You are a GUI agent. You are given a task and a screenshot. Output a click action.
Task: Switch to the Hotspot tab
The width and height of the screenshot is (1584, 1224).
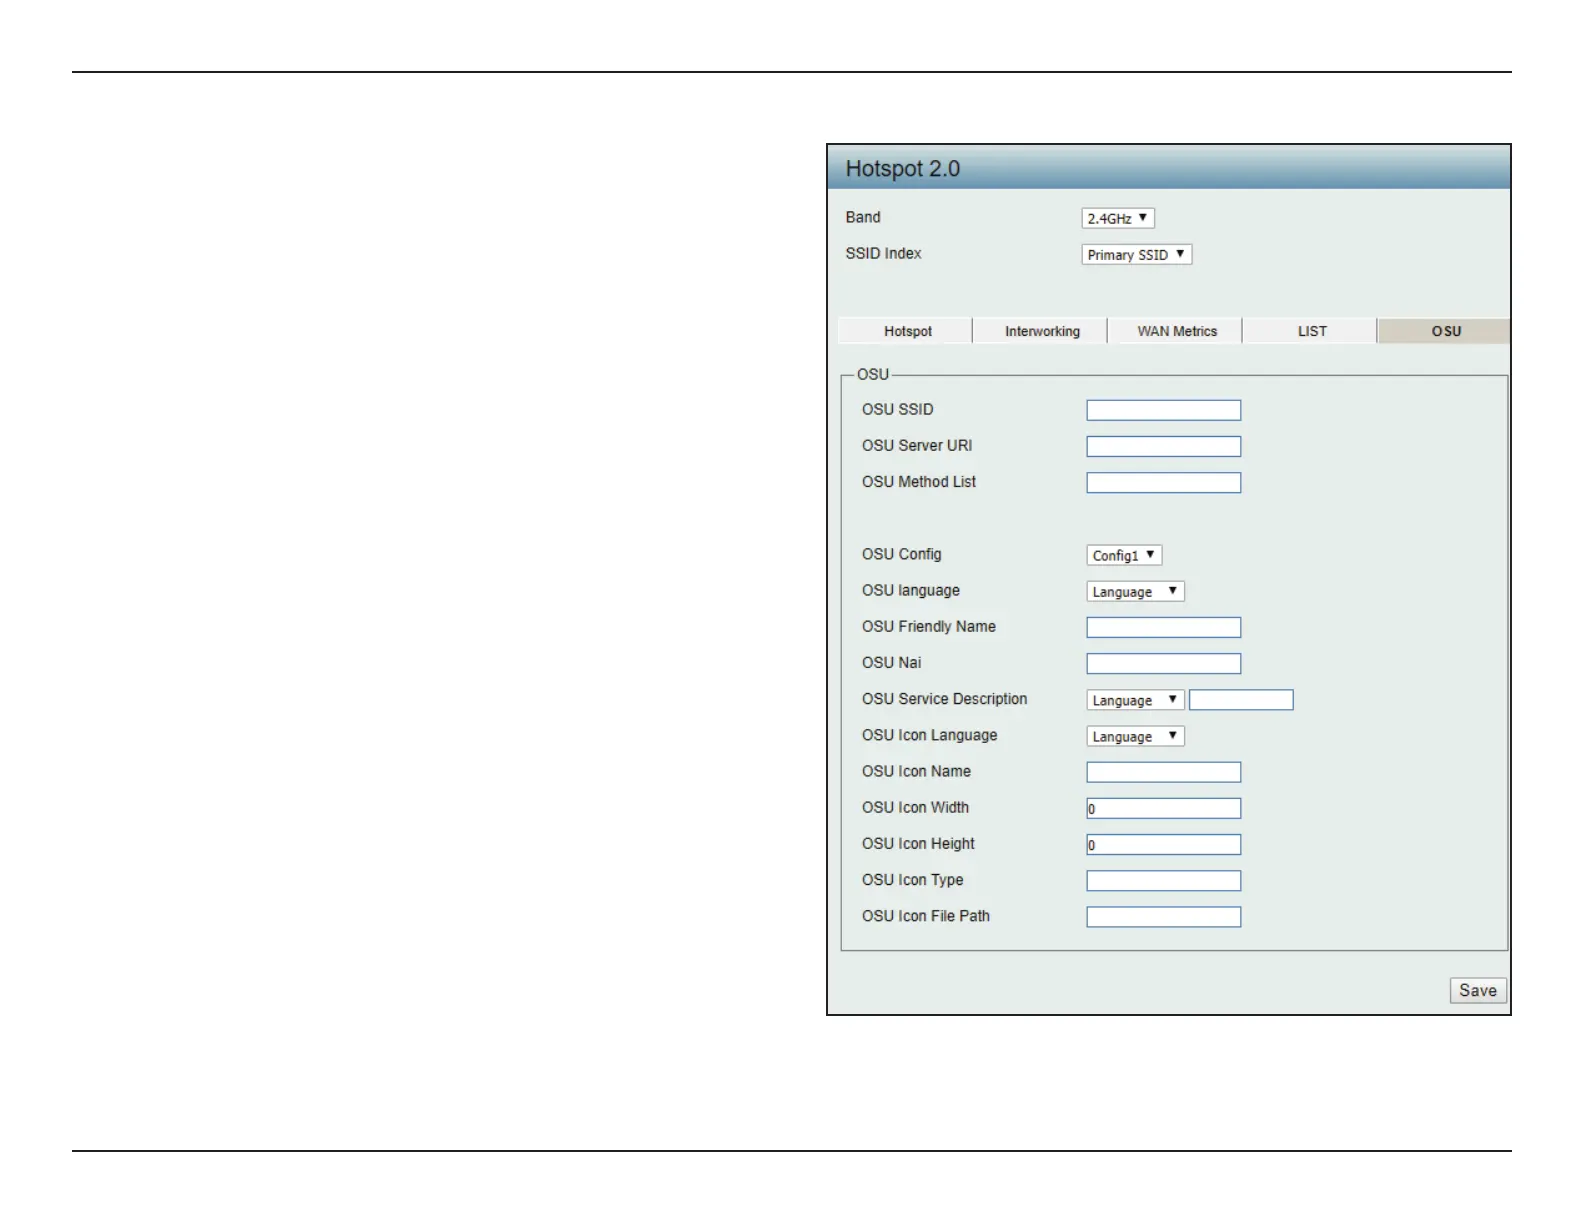(x=906, y=331)
